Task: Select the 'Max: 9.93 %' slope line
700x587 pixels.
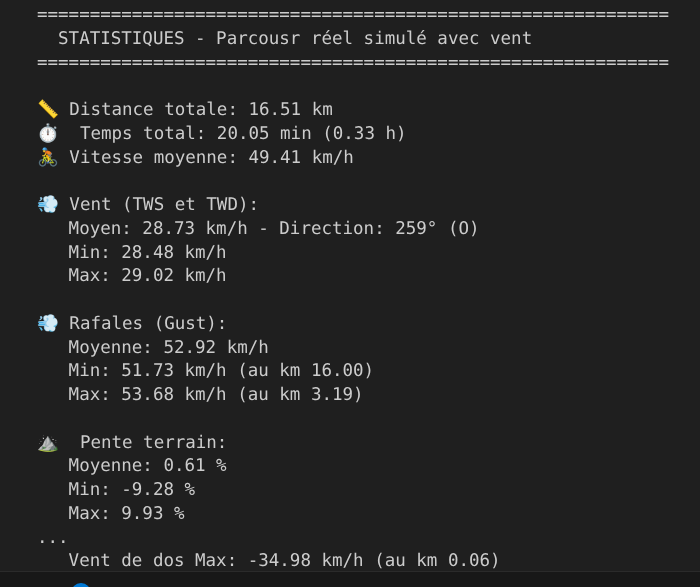Action: (126, 513)
